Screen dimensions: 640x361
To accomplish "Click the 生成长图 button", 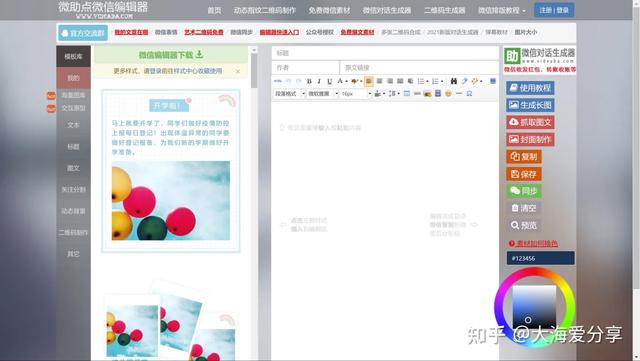I will click(530, 105).
